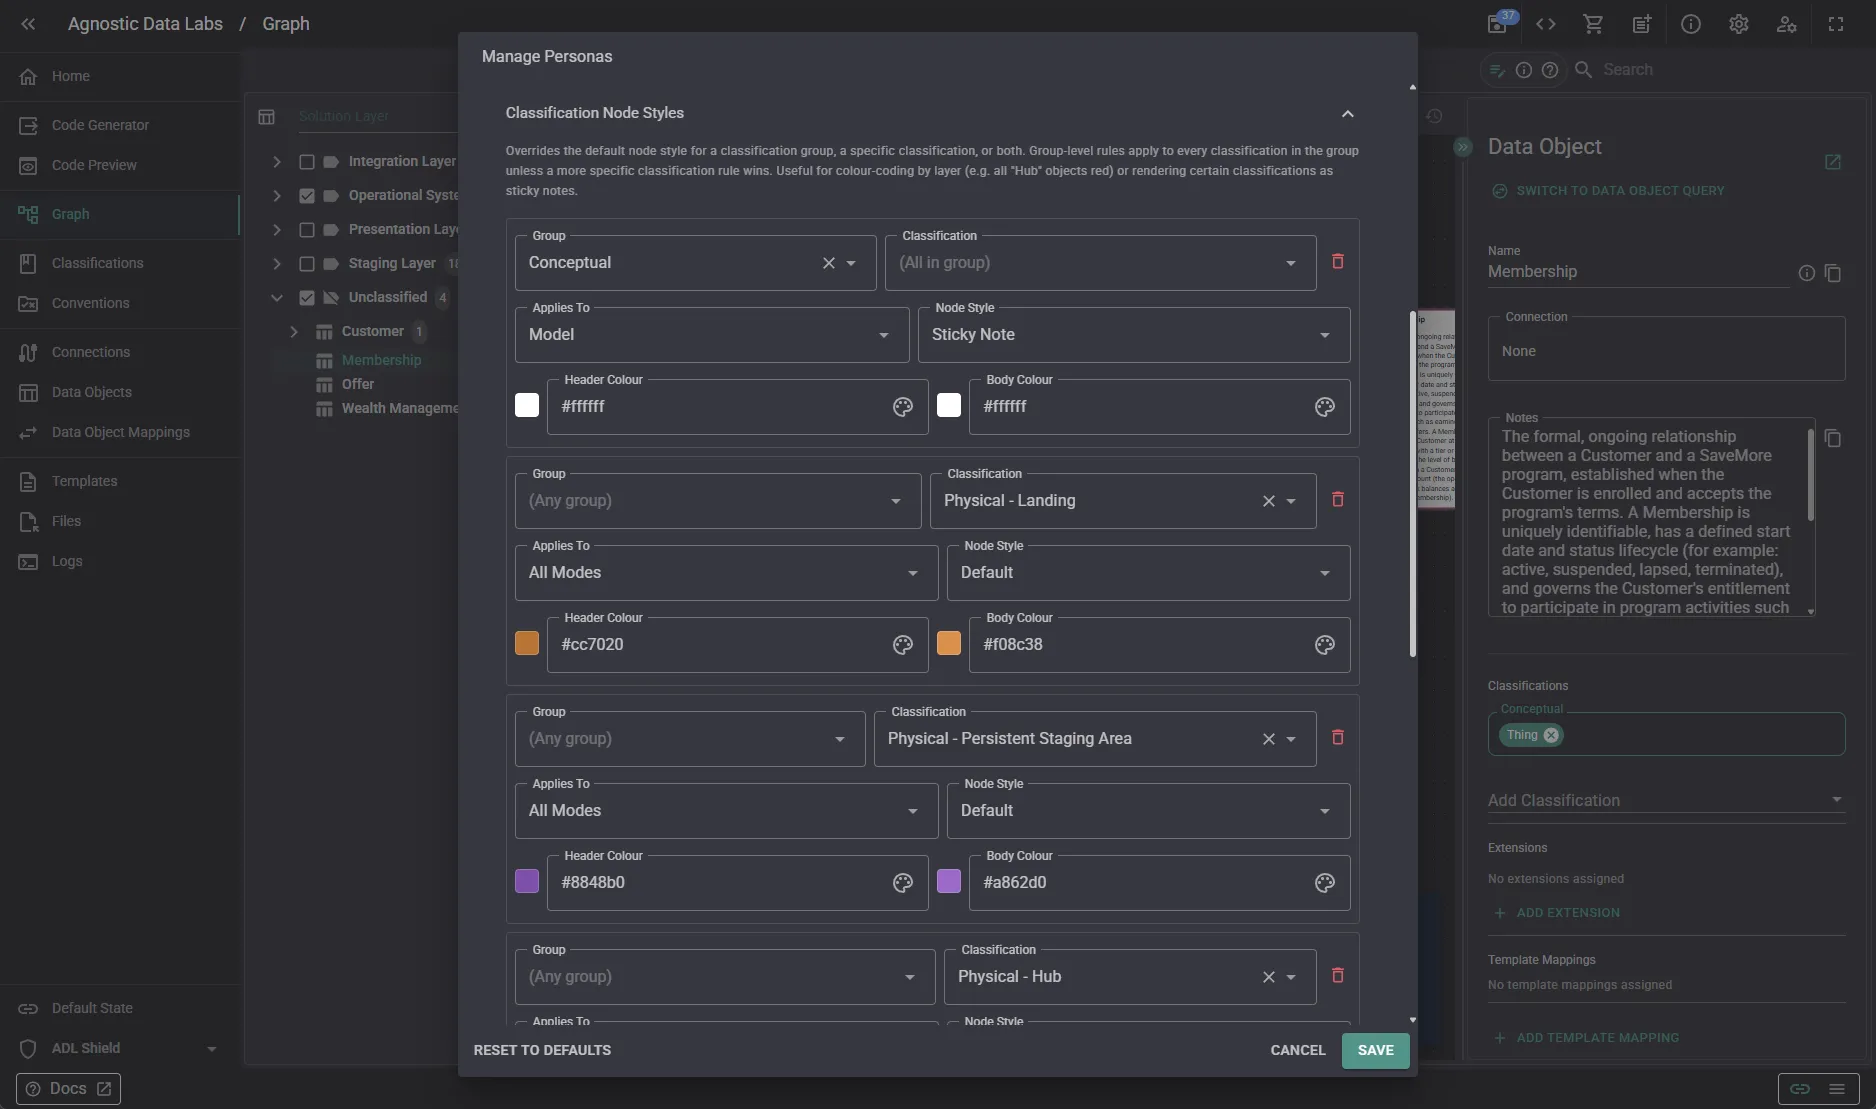Click the info circle icon in top bar
This screenshot has height=1109, width=1876.
click(x=1690, y=24)
